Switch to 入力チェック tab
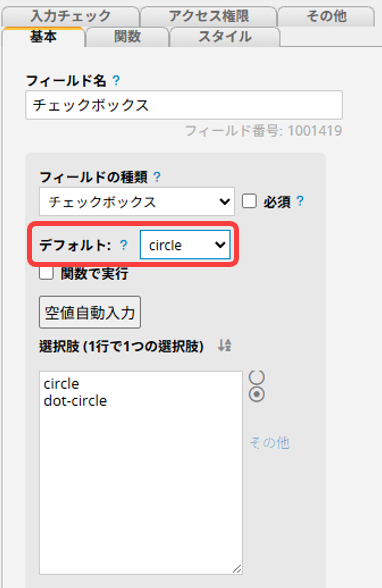This screenshot has height=588, width=382. [x=70, y=16]
